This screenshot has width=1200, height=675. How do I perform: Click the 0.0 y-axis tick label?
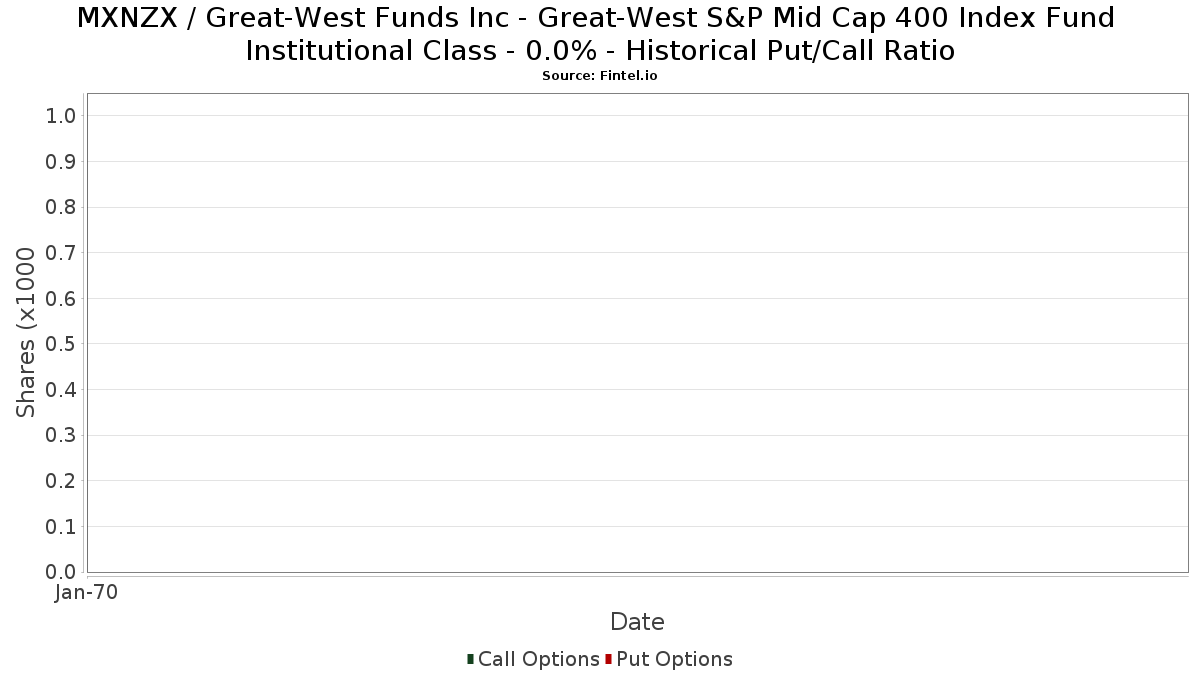tap(61, 572)
